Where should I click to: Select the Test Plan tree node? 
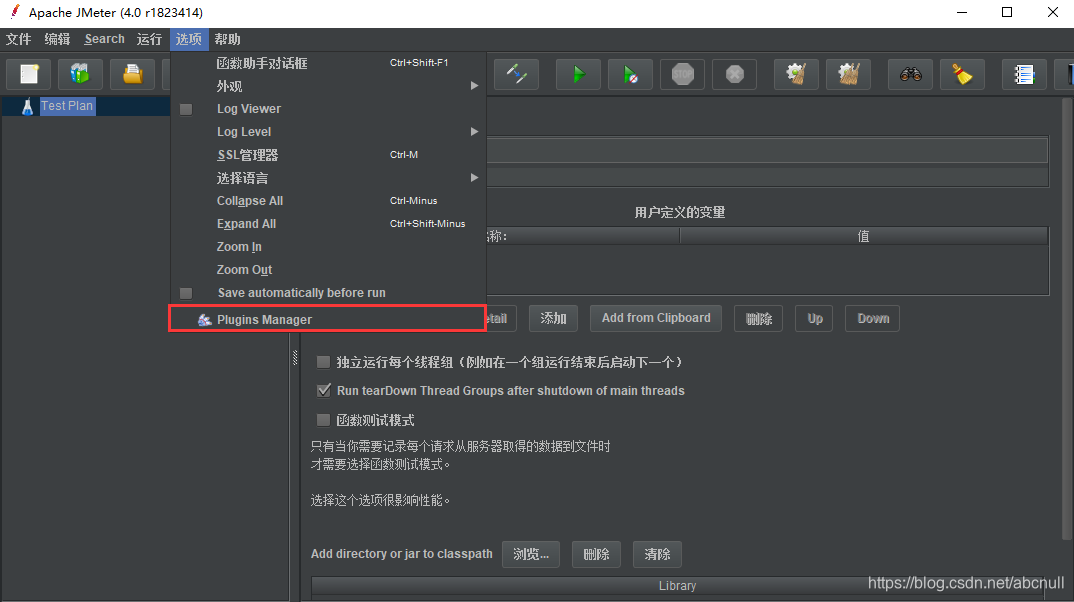point(67,105)
